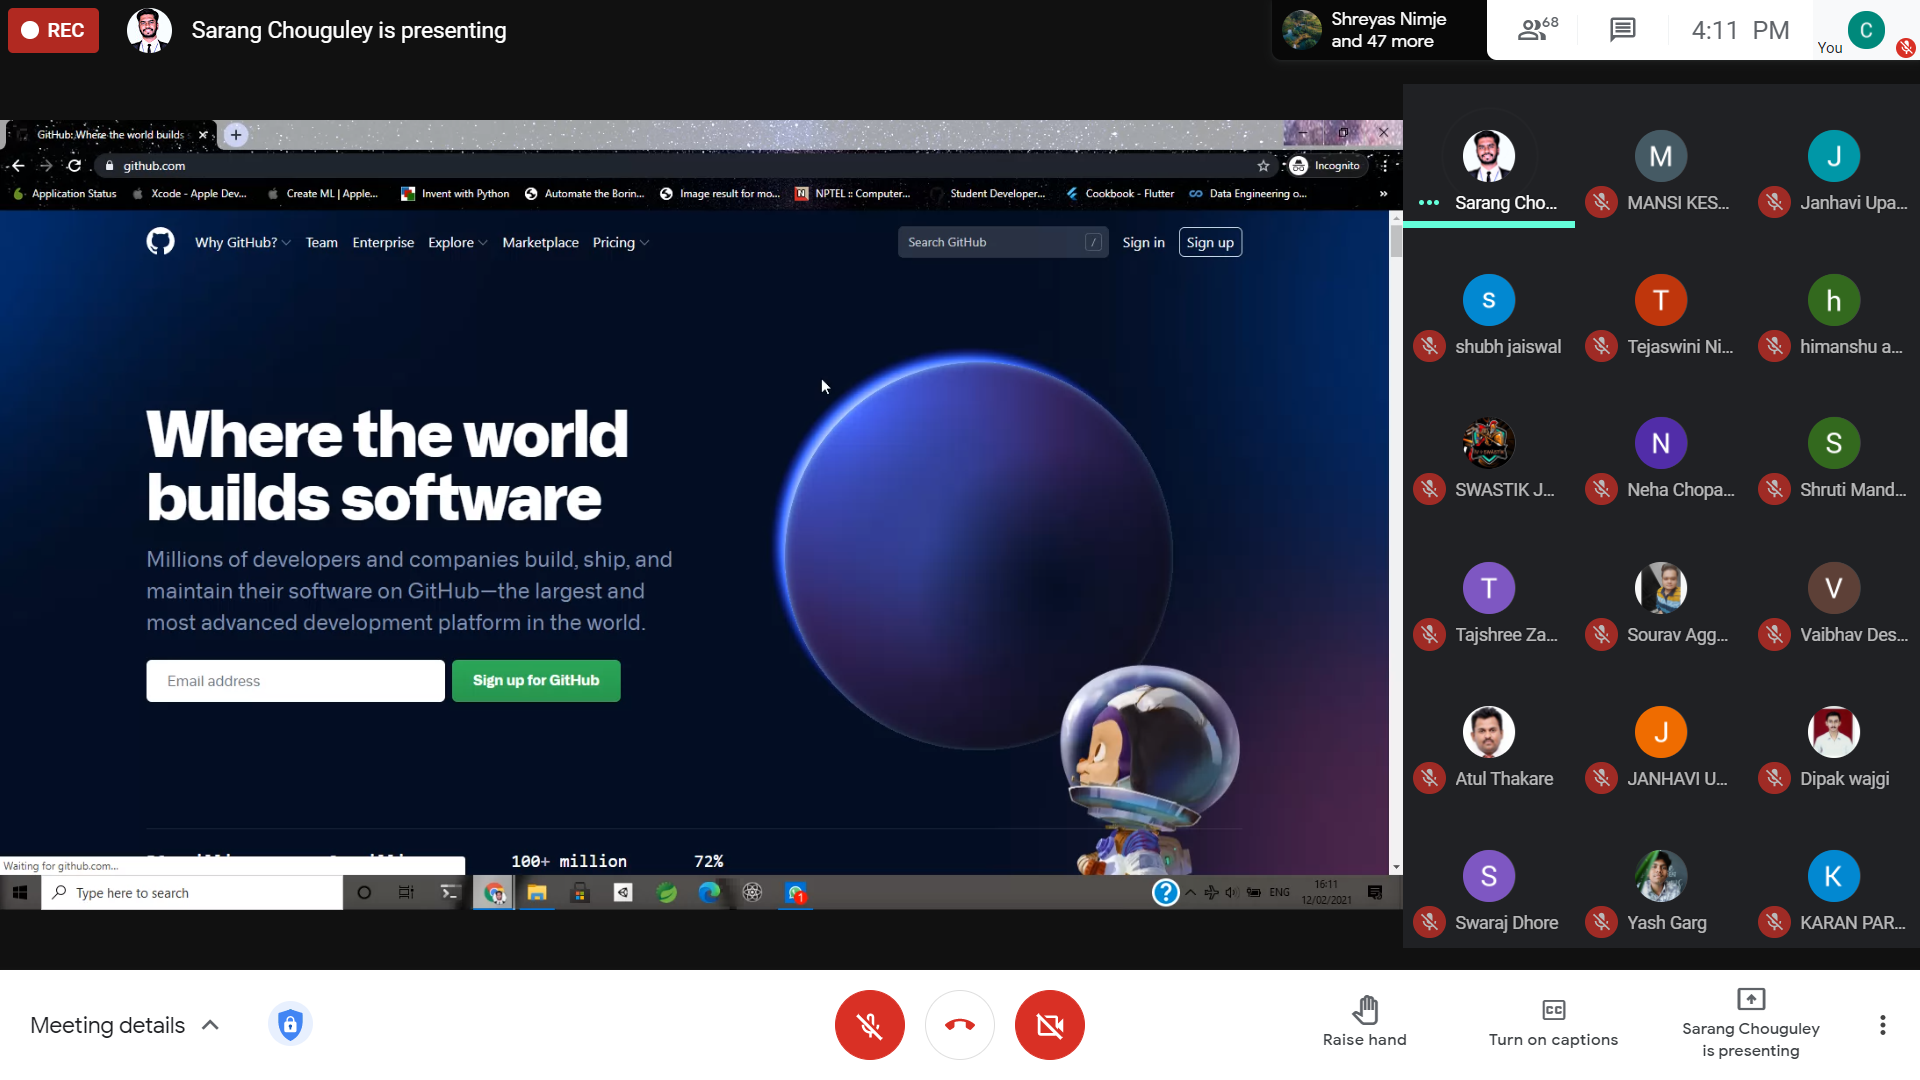Image resolution: width=1920 pixels, height=1080 pixels.
Task: Select GitHub: Where the world builds tab
Action: point(110,134)
